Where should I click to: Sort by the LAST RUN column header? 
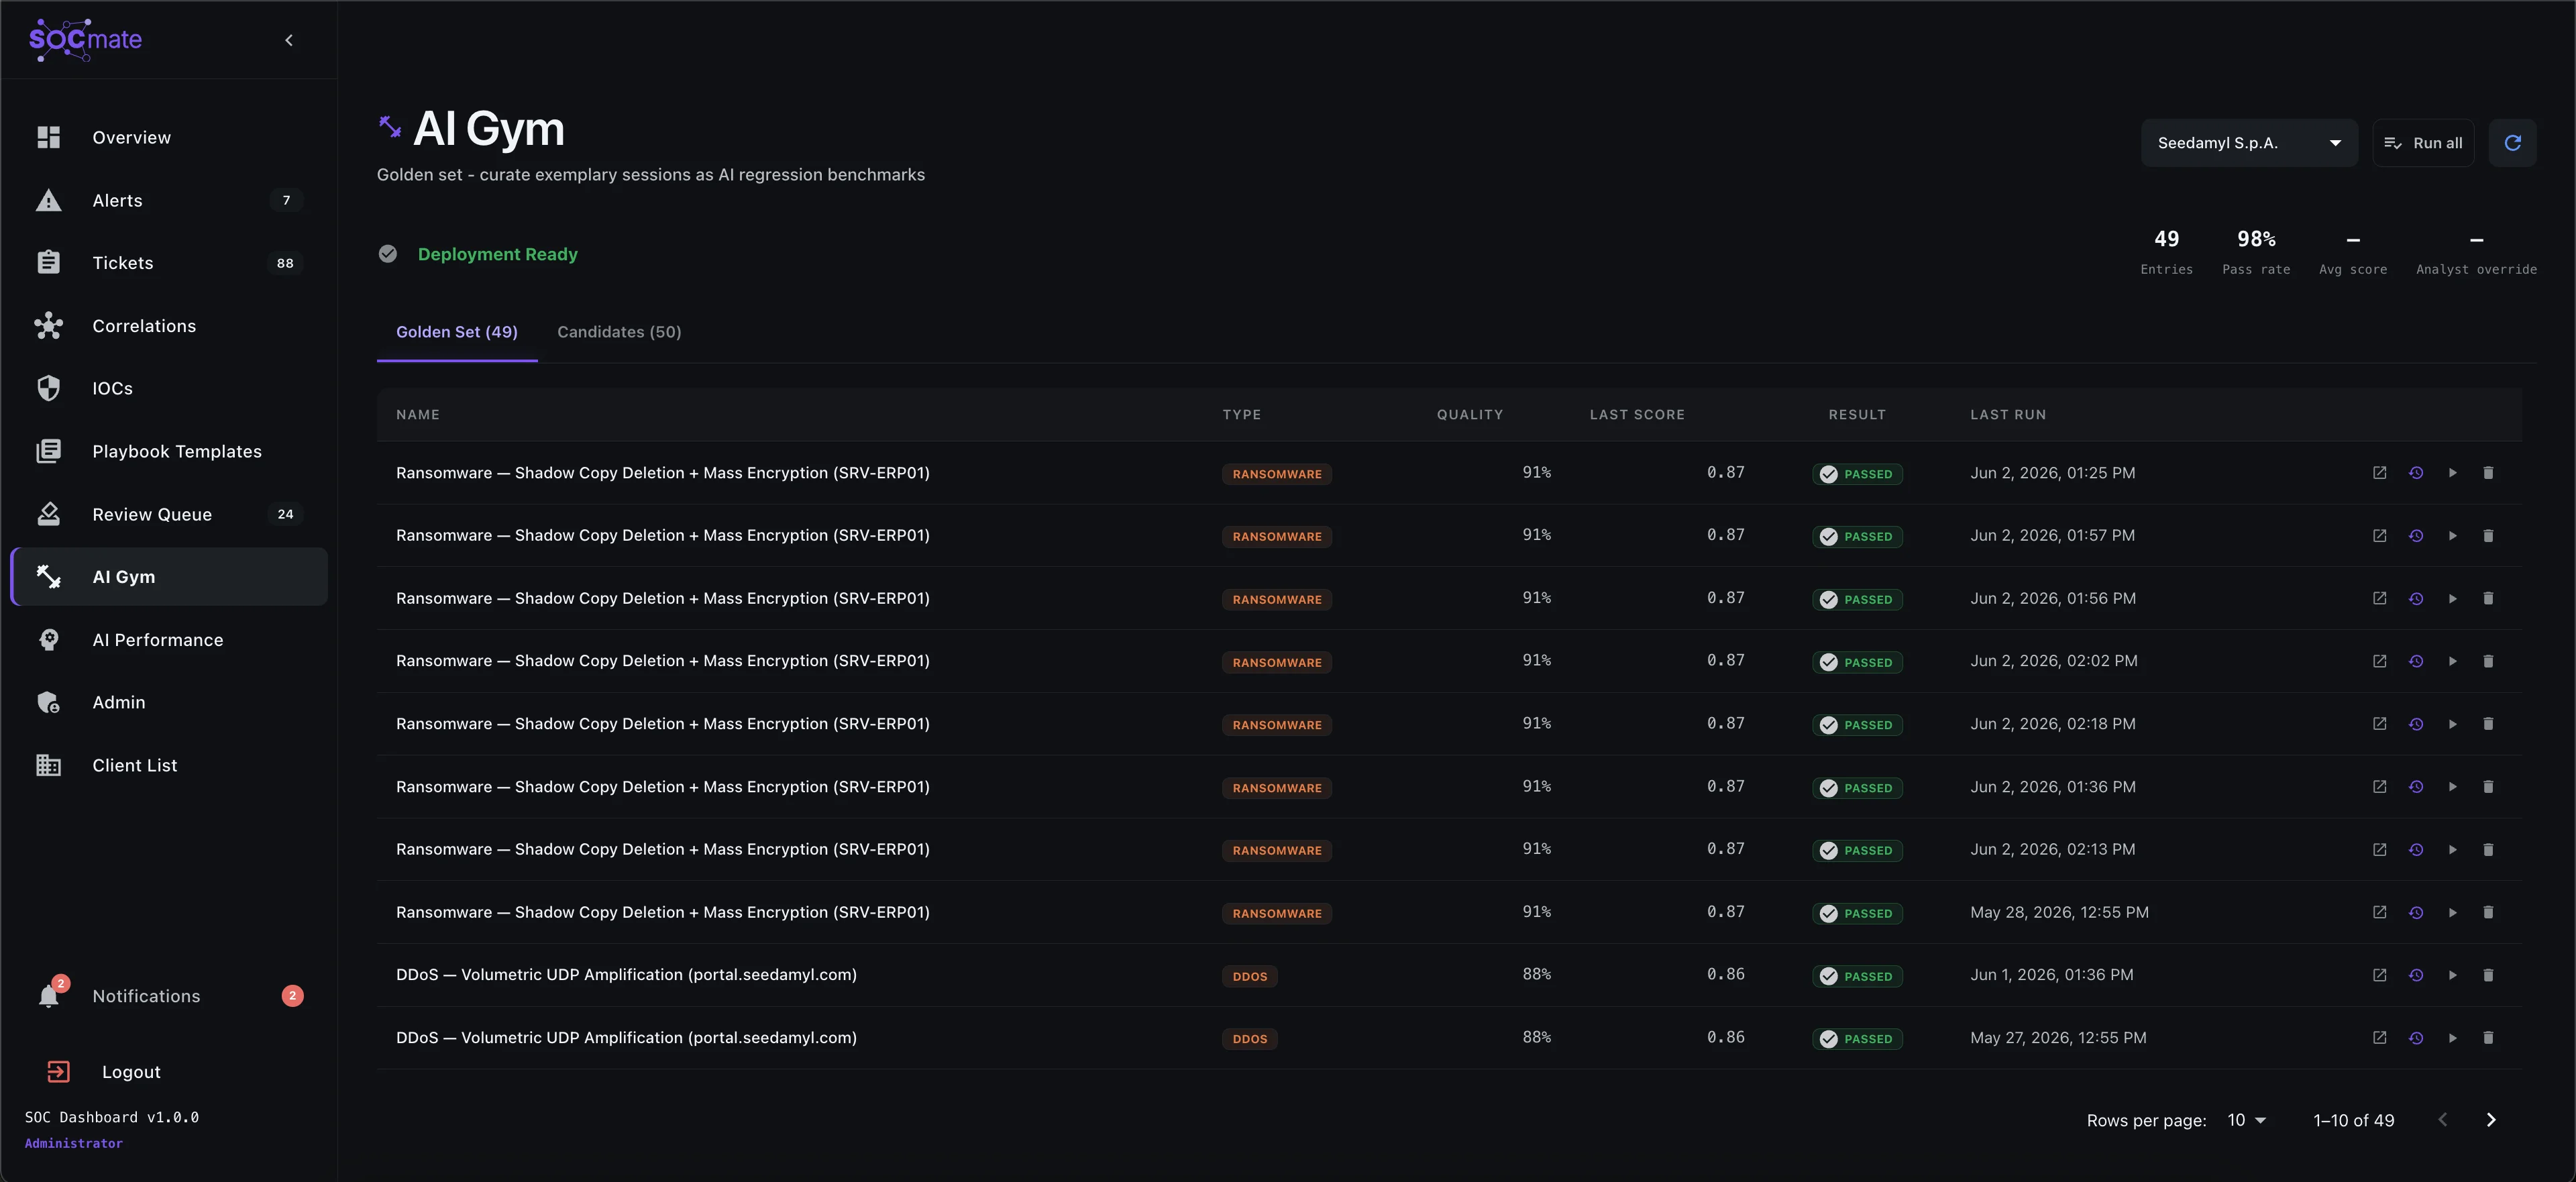[2008, 414]
